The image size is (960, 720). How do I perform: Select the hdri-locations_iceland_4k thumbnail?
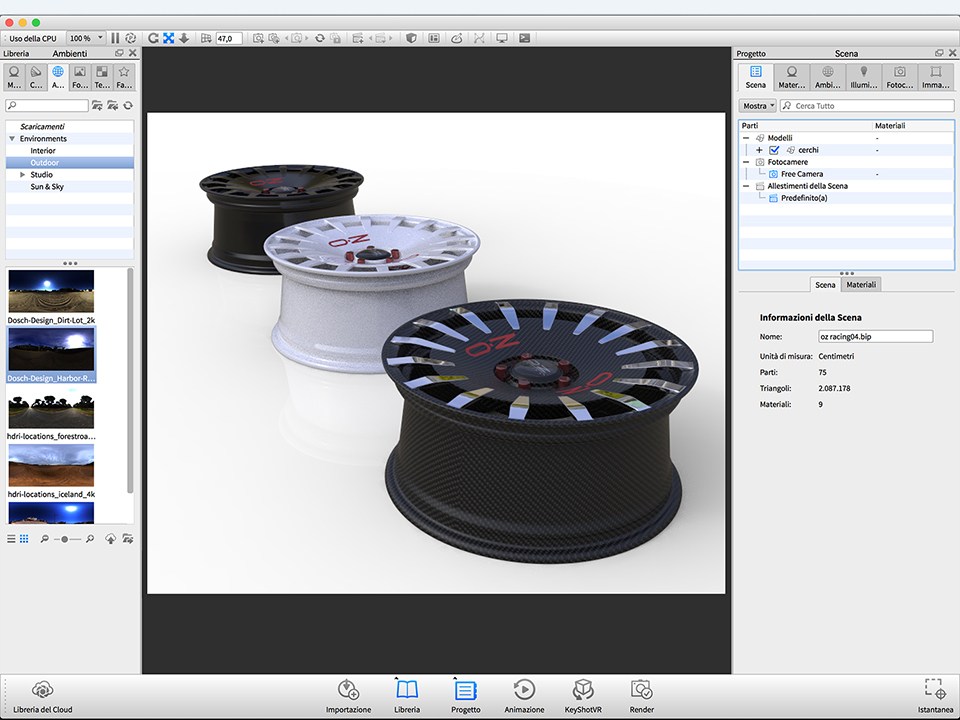(51, 466)
